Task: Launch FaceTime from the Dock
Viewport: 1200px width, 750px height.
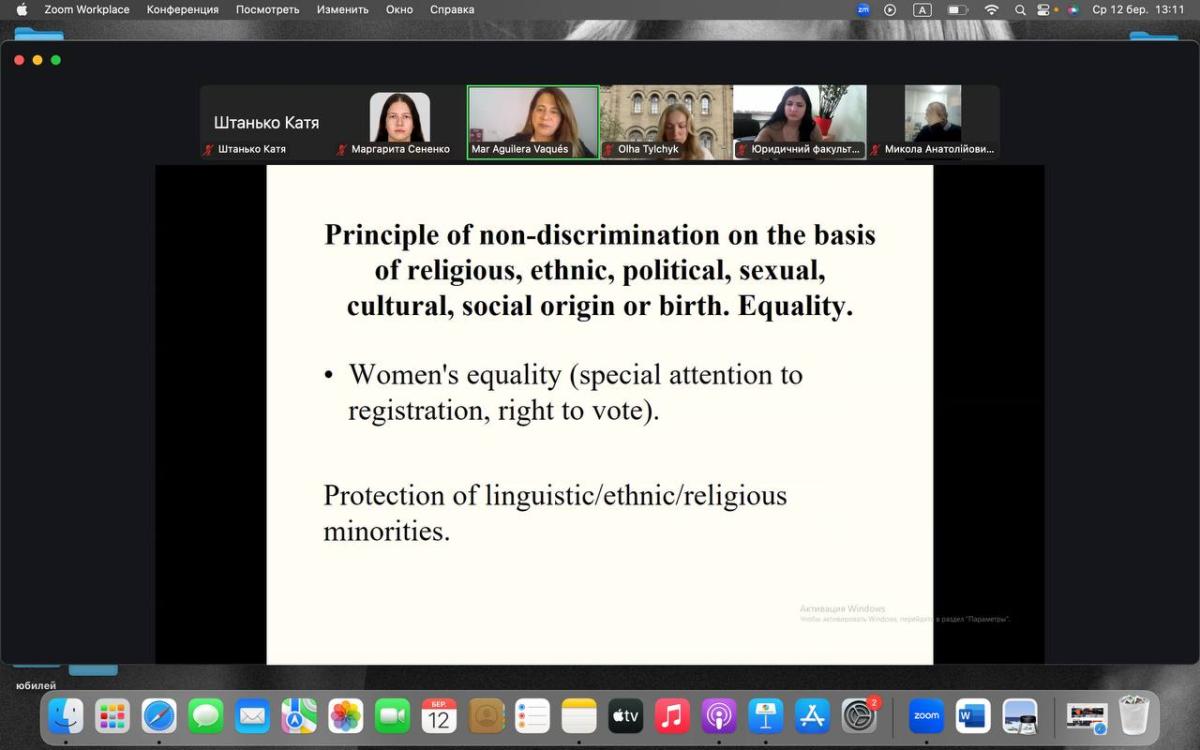Action: tap(393, 716)
